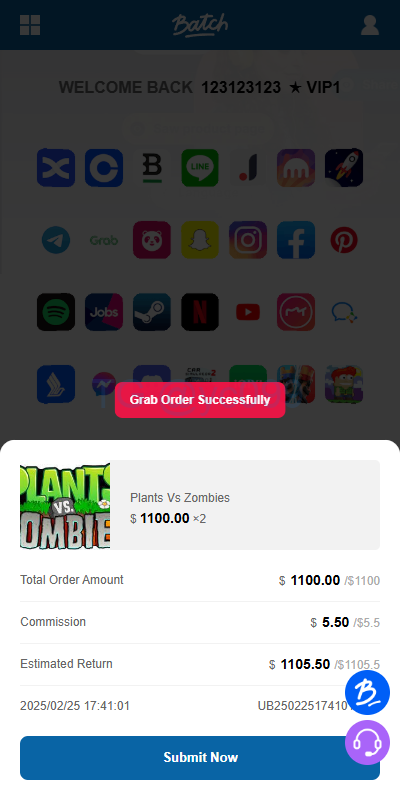The image size is (400, 794).
Task: Tap the blue Batch floating button
Action: (368, 693)
